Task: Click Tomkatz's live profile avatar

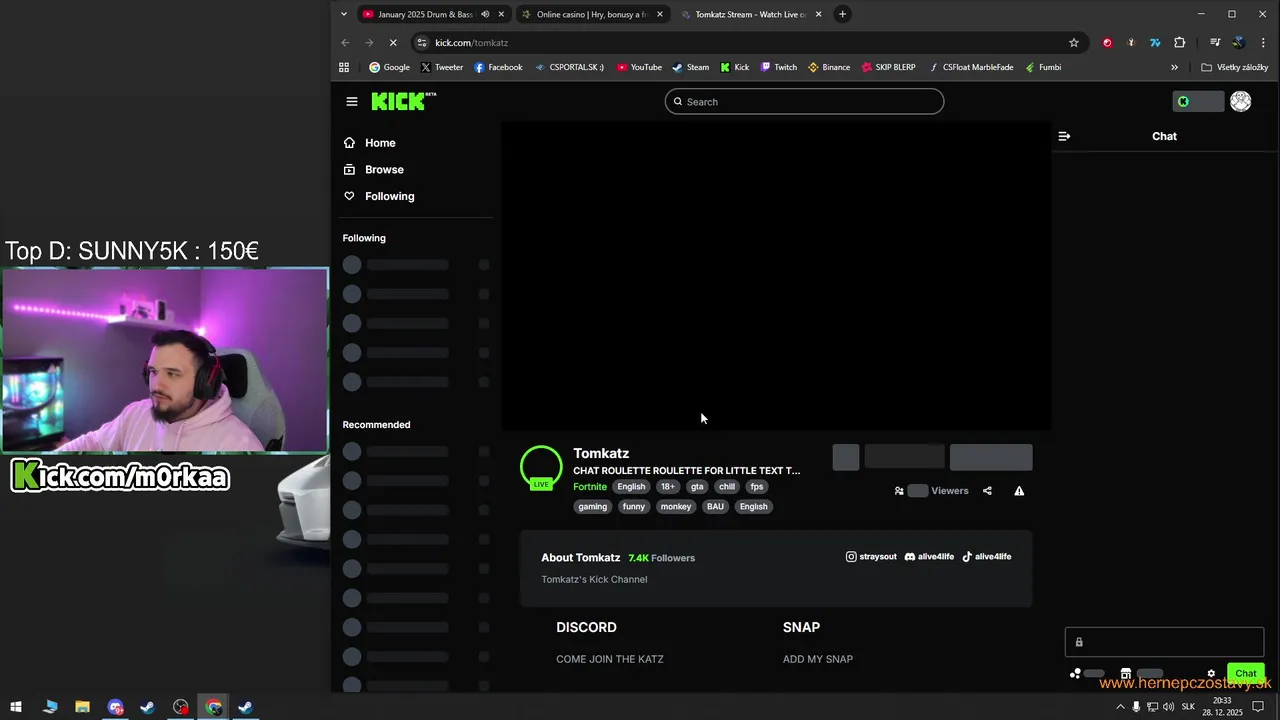Action: click(x=541, y=467)
